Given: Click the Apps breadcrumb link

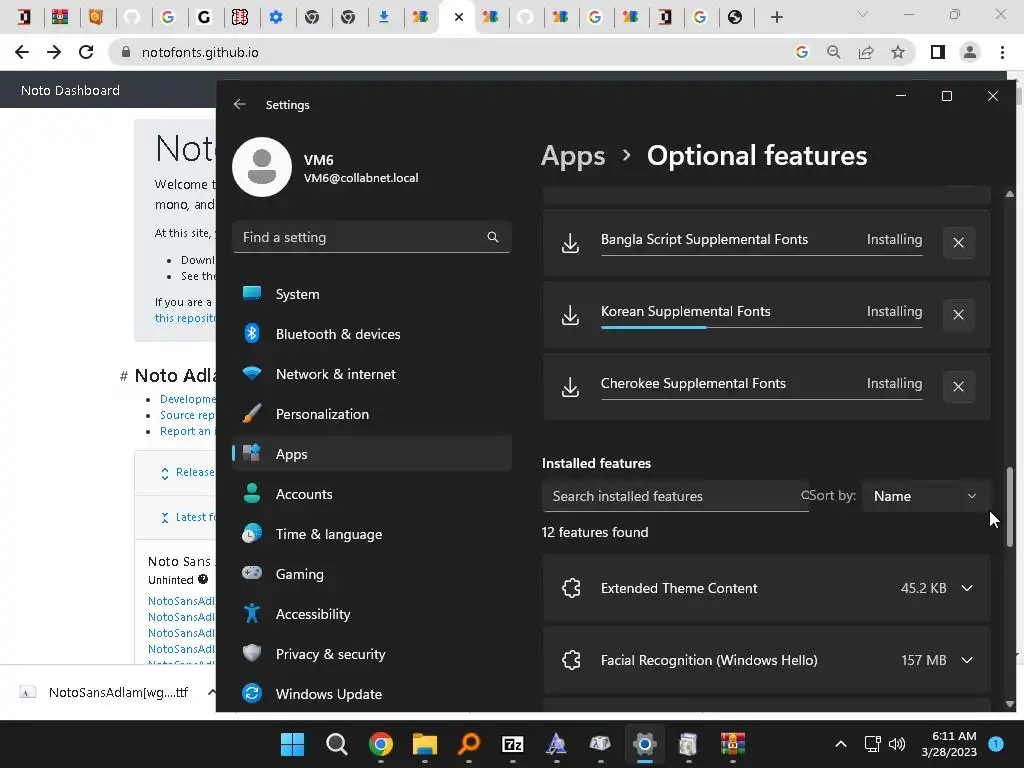Looking at the screenshot, I should [x=573, y=156].
